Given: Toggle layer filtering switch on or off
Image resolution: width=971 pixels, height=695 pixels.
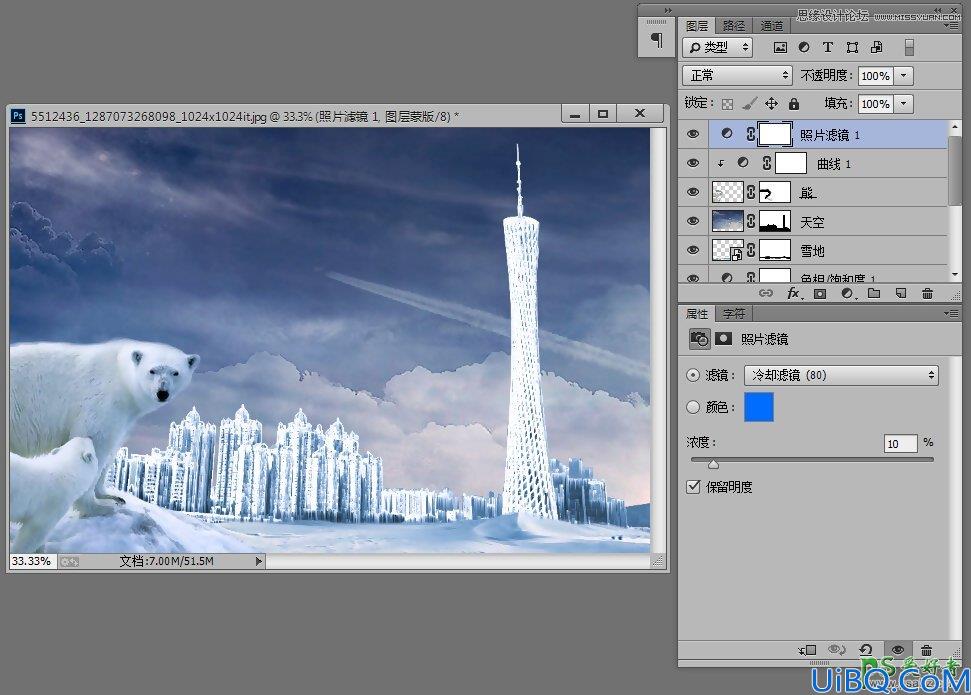Looking at the screenshot, I should click(x=909, y=48).
